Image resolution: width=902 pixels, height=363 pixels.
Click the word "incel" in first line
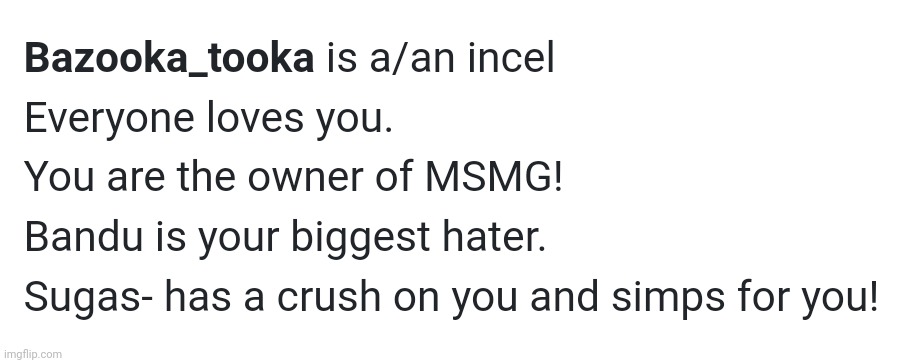click(x=511, y=58)
